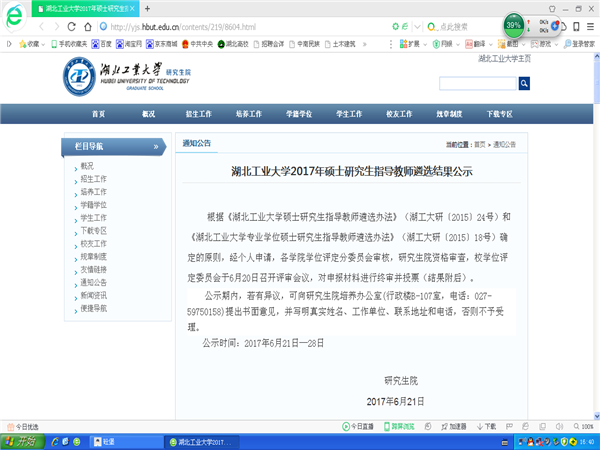Click the page vertical scrollbar
This screenshot has width=600, height=450.
[597, 236]
